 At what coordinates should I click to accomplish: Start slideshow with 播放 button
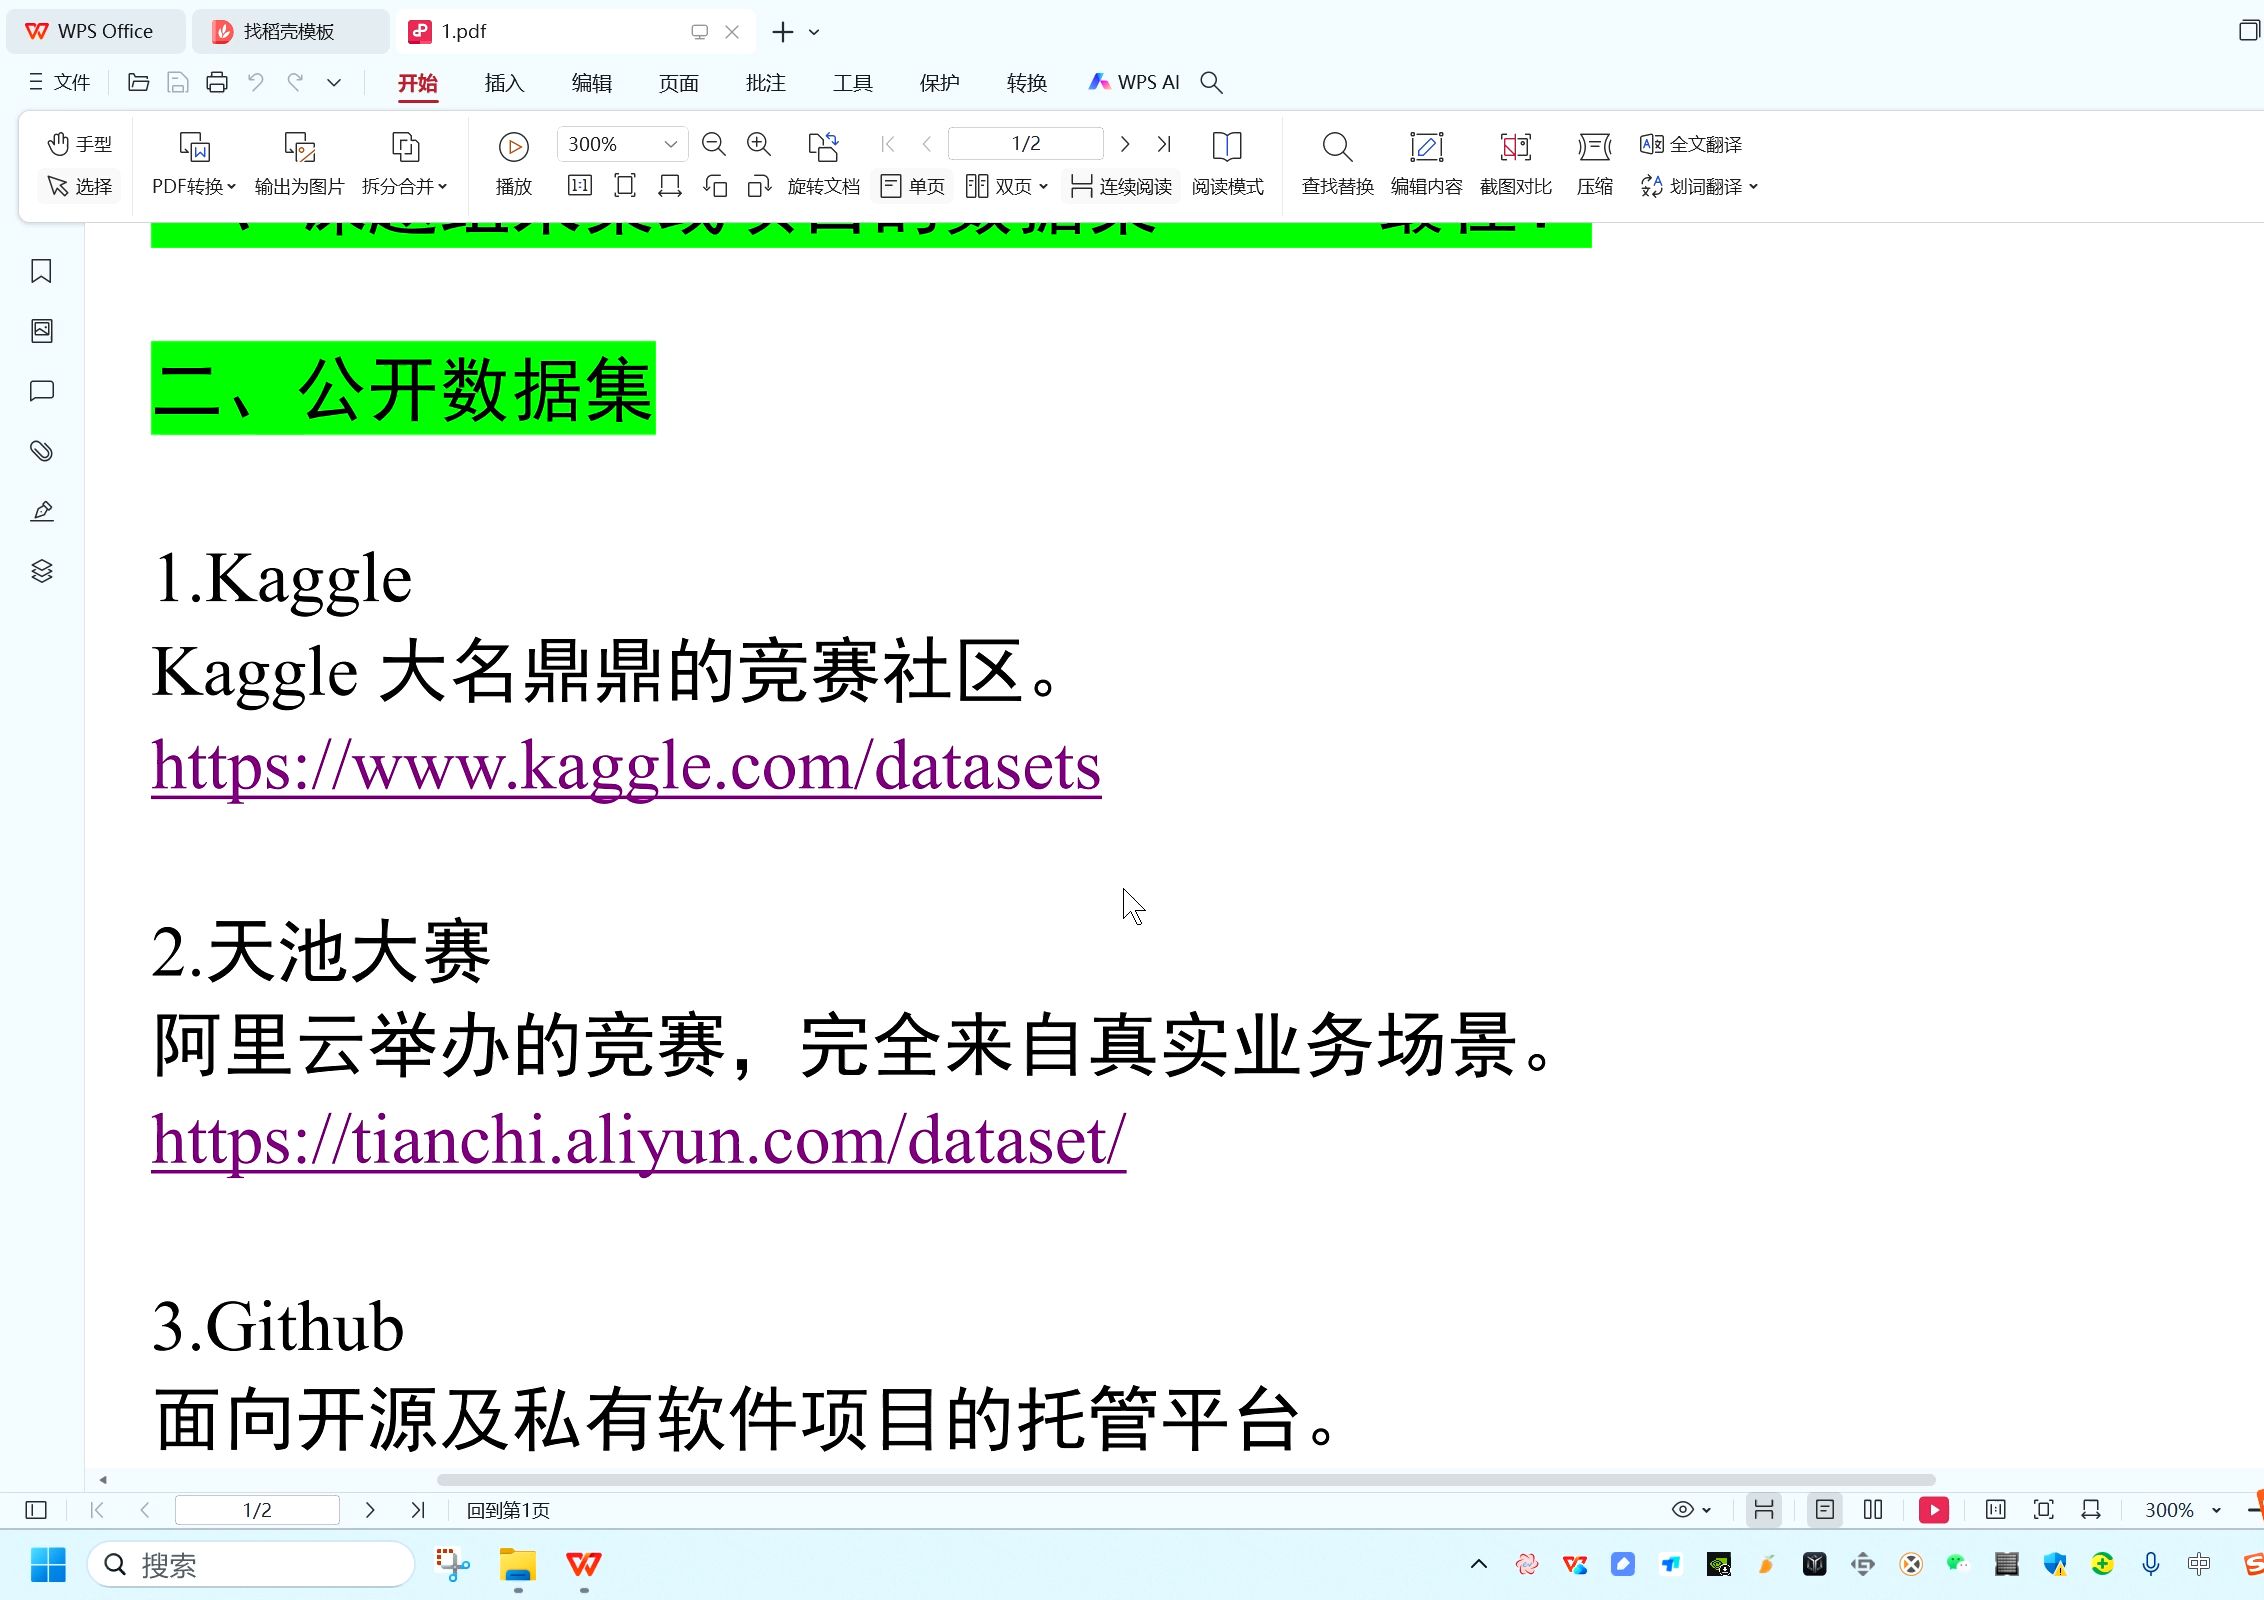(513, 164)
